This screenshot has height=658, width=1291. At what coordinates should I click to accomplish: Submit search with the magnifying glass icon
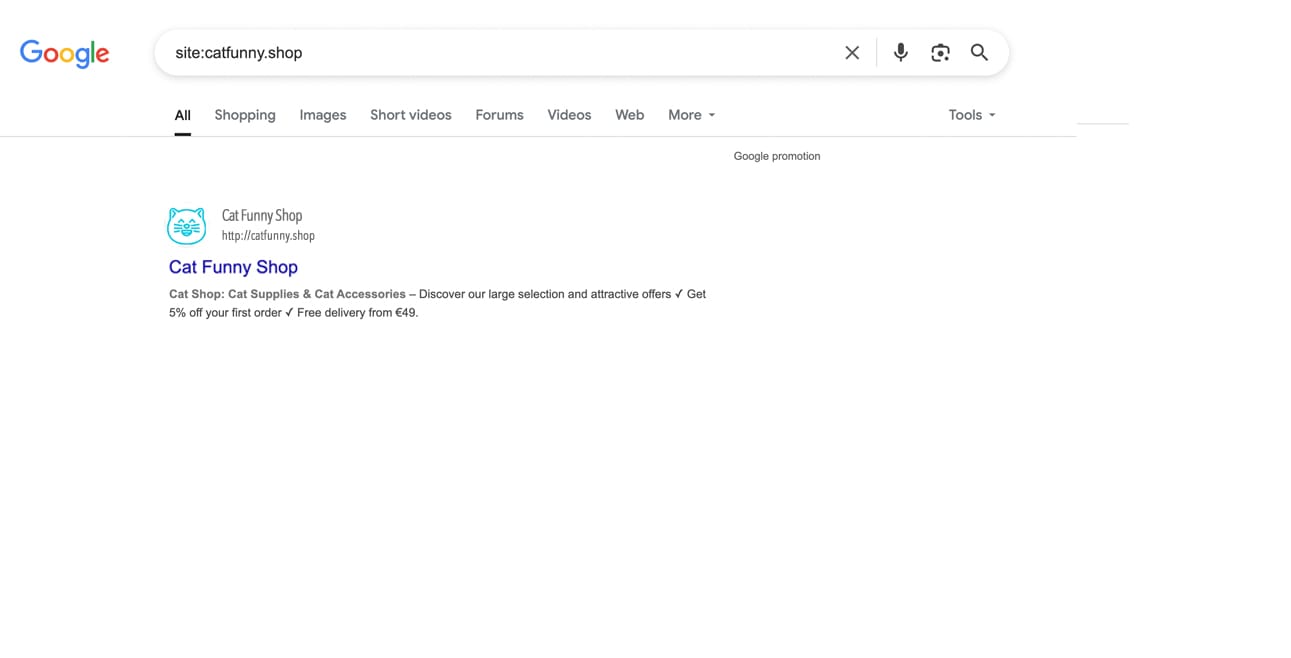coord(979,53)
